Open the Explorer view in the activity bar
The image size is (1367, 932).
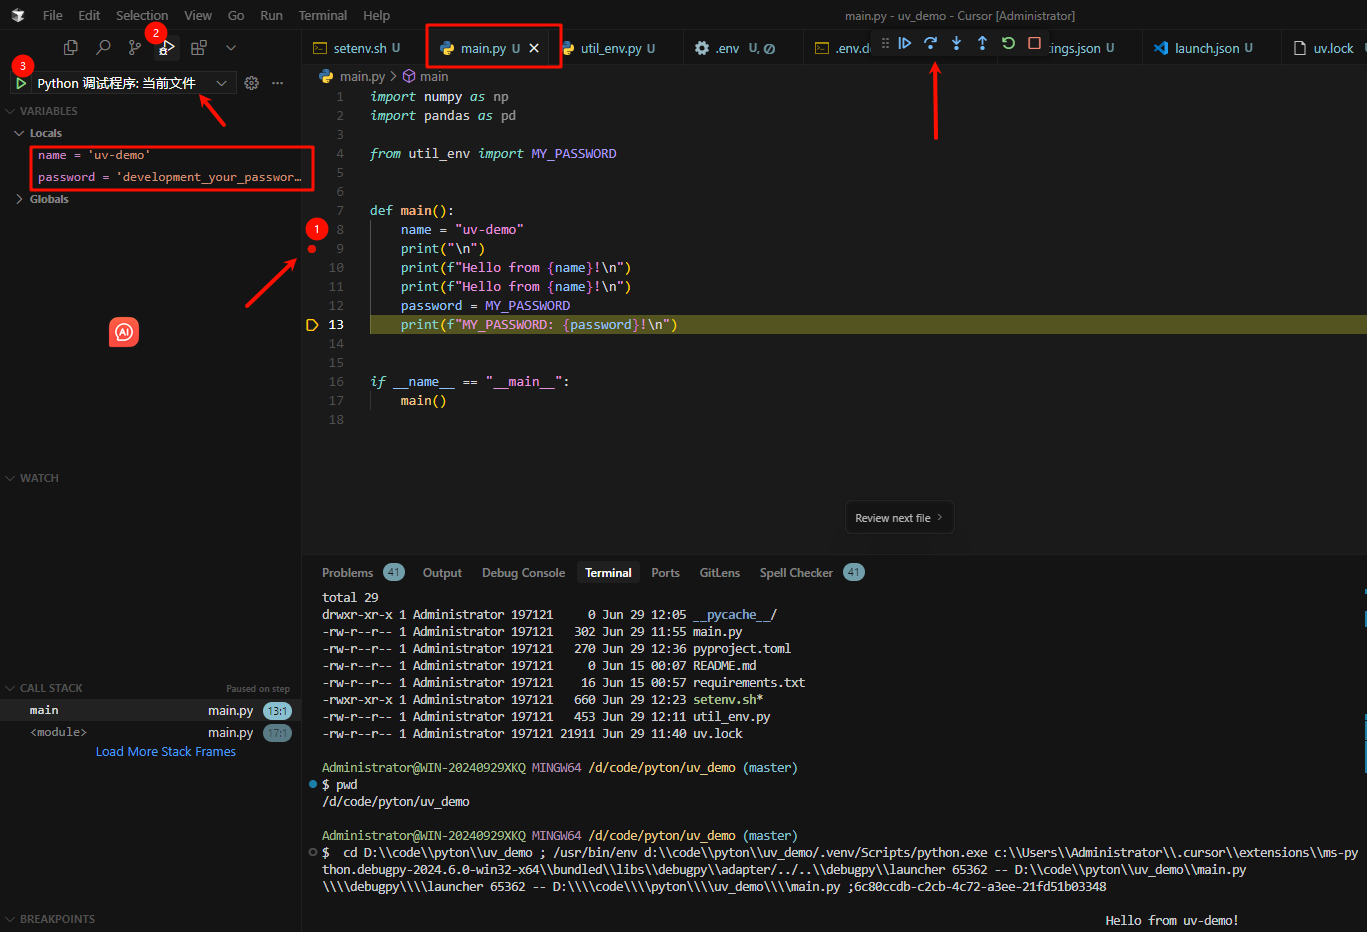coord(70,47)
